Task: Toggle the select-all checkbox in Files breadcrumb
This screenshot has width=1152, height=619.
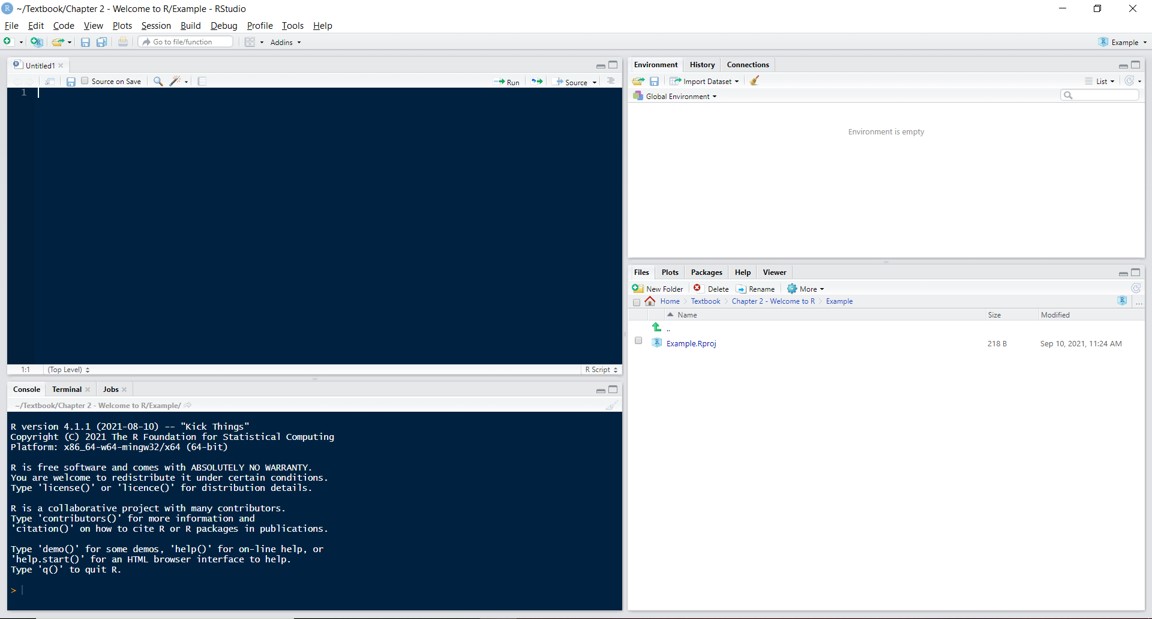Action: click(637, 302)
